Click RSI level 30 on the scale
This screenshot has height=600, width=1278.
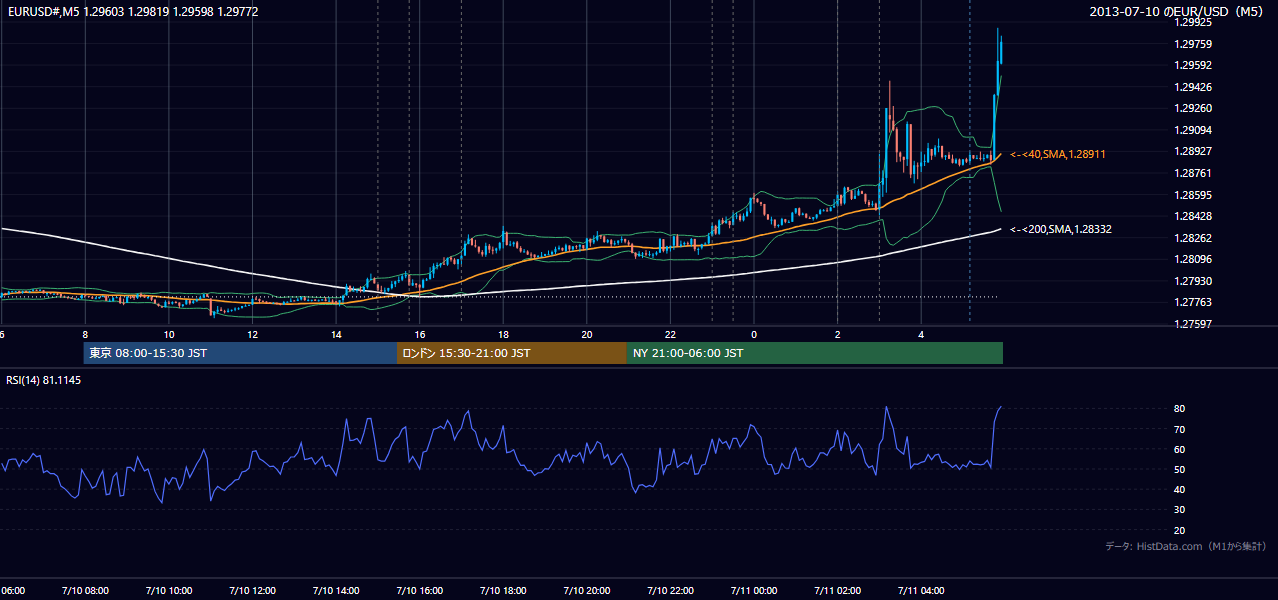[1179, 509]
